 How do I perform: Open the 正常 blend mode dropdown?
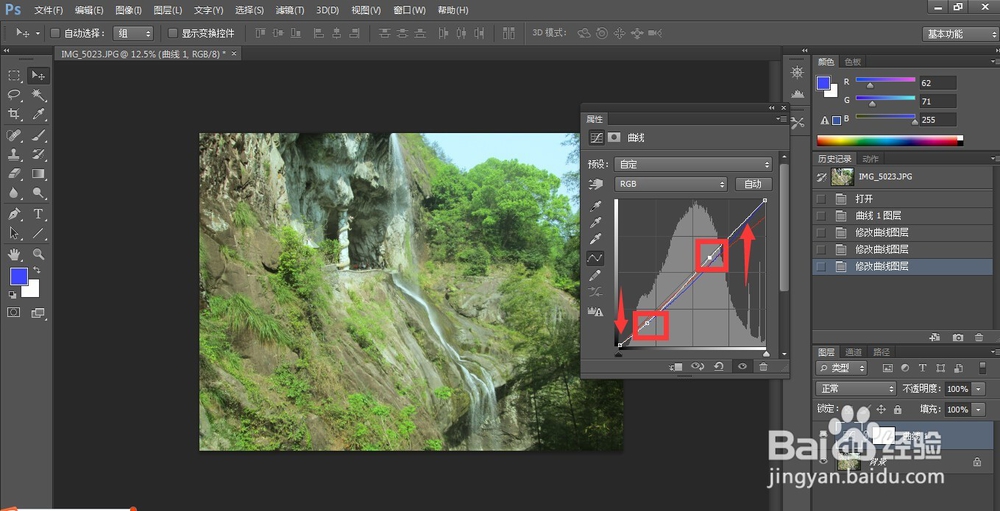pyautogui.click(x=856, y=389)
